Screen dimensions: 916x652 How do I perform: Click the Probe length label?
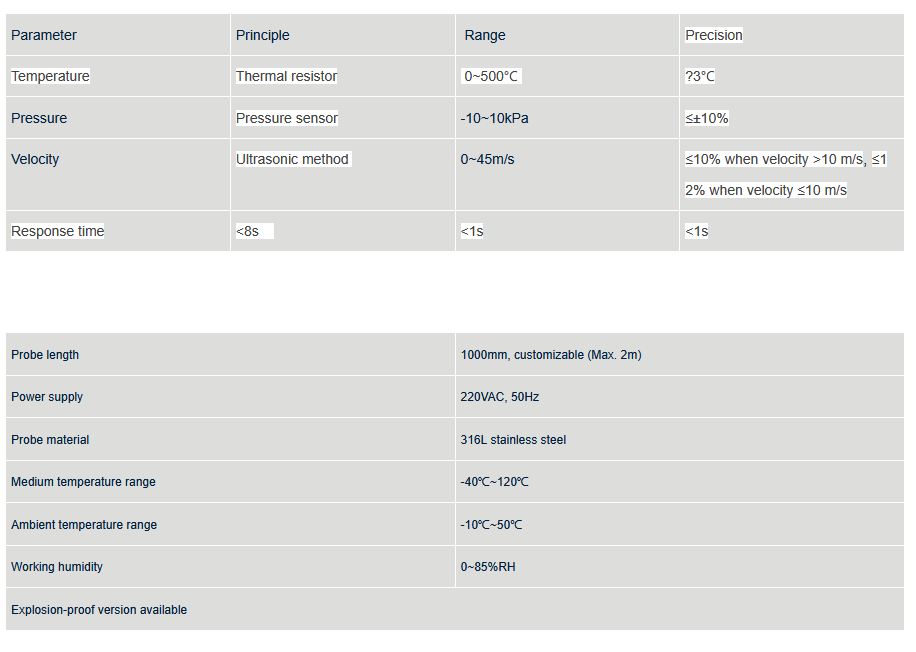(x=45, y=355)
